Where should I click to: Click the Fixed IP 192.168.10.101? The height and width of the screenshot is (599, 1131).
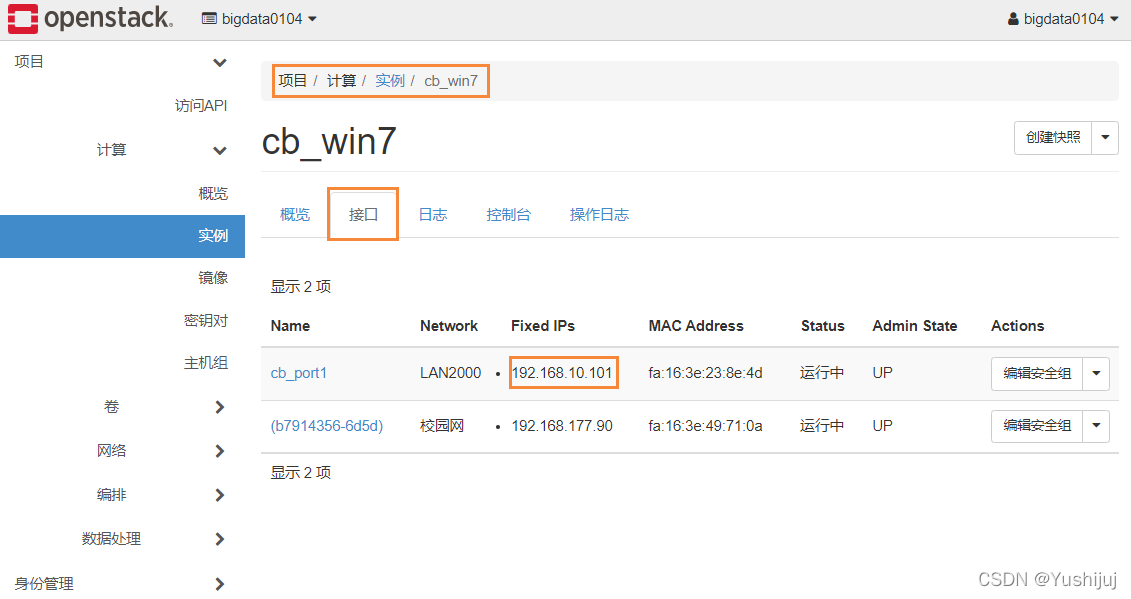coord(562,373)
